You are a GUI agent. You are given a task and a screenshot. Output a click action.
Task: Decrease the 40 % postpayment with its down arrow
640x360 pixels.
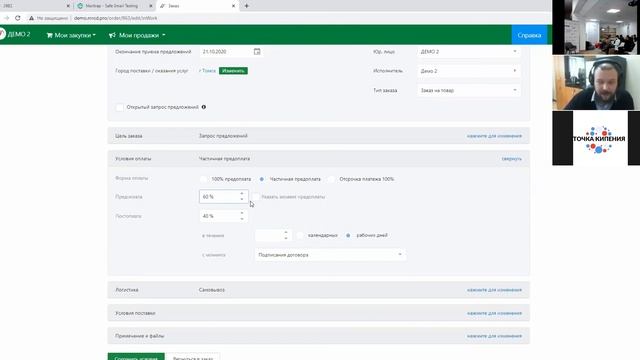(x=242, y=219)
